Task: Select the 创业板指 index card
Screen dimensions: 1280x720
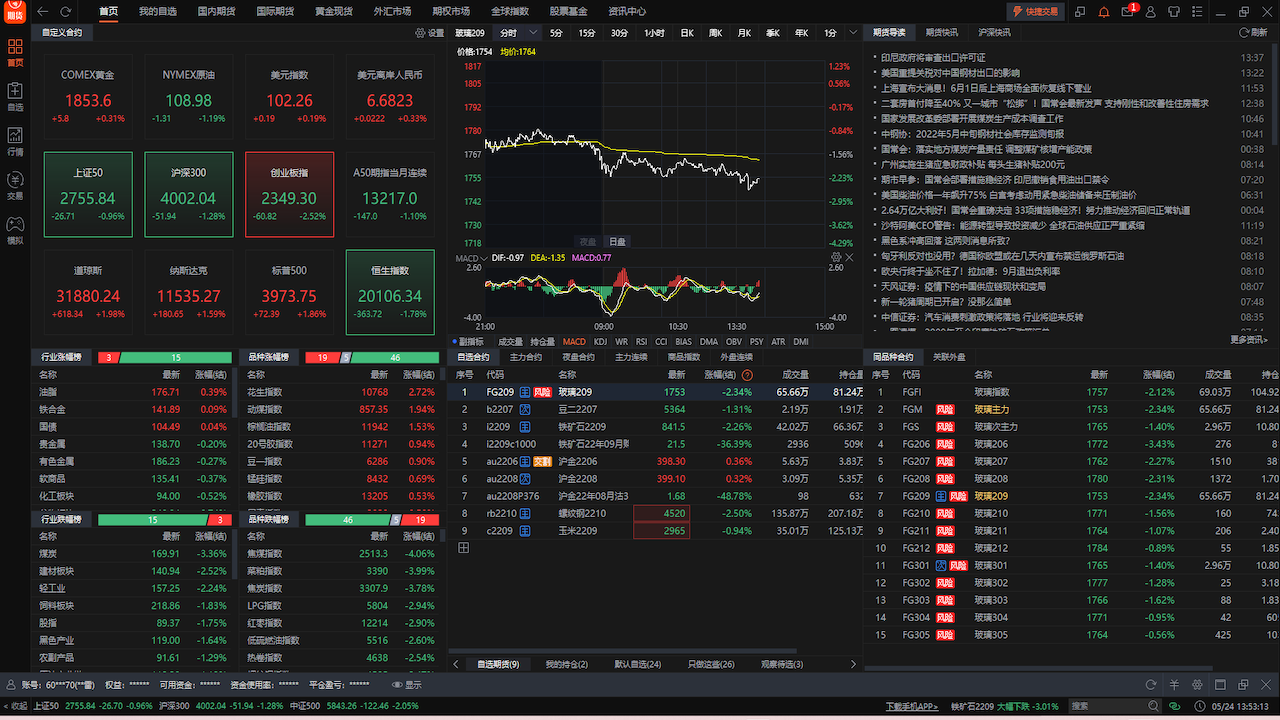Action: pyautogui.click(x=289, y=194)
